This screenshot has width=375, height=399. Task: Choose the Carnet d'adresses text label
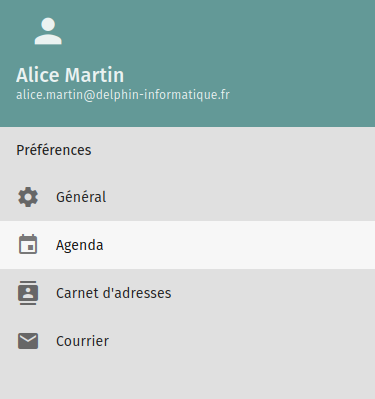114,293
